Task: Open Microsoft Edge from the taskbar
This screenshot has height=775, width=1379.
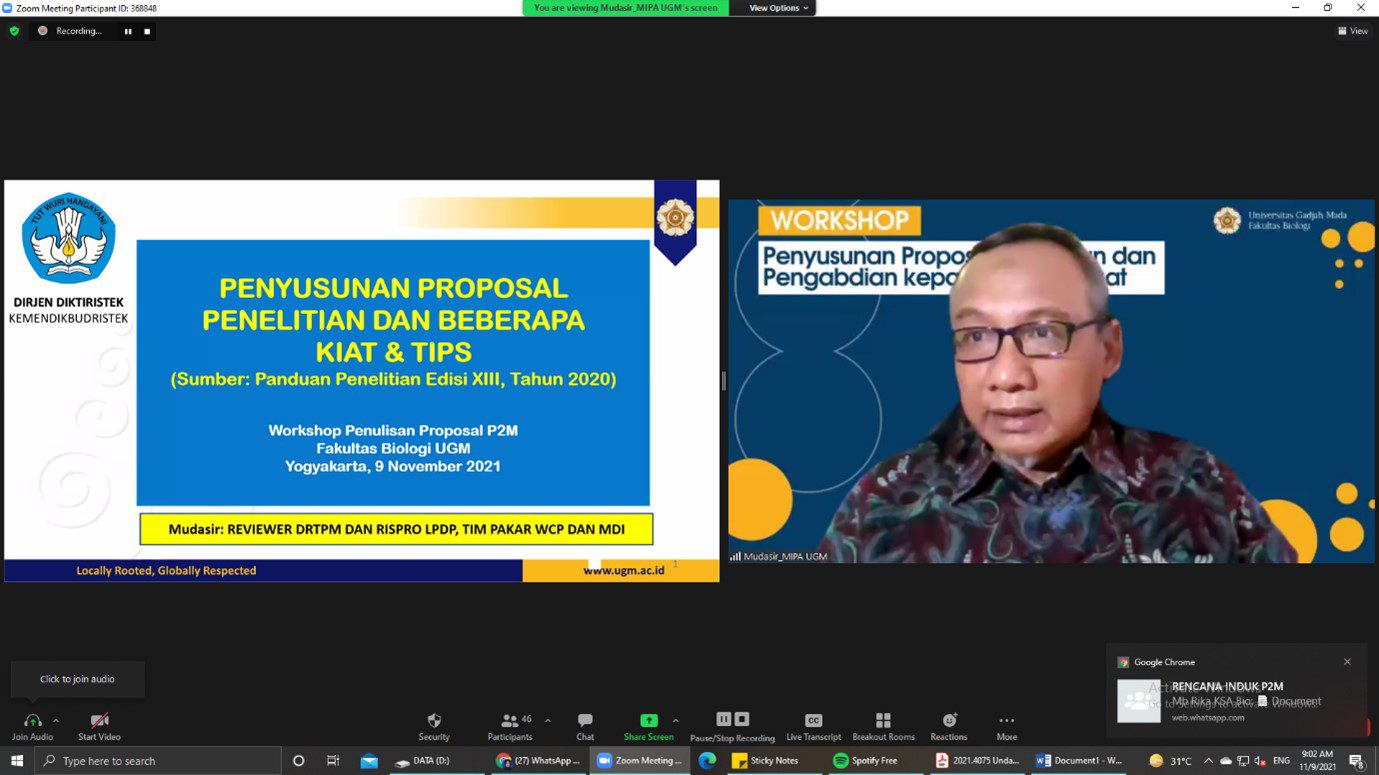Action: coord(707,761)
